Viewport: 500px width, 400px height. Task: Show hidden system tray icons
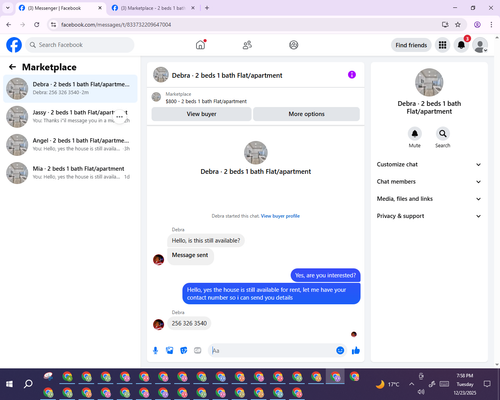pos(411,384)
